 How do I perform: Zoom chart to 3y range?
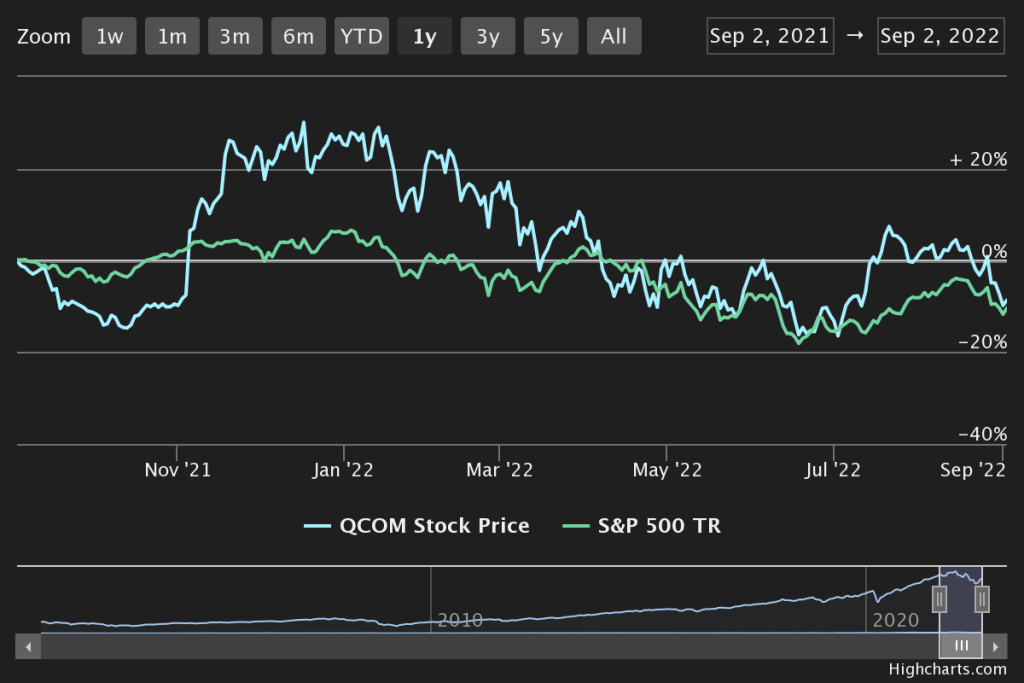pyautogui.click(x=487, y=37)
